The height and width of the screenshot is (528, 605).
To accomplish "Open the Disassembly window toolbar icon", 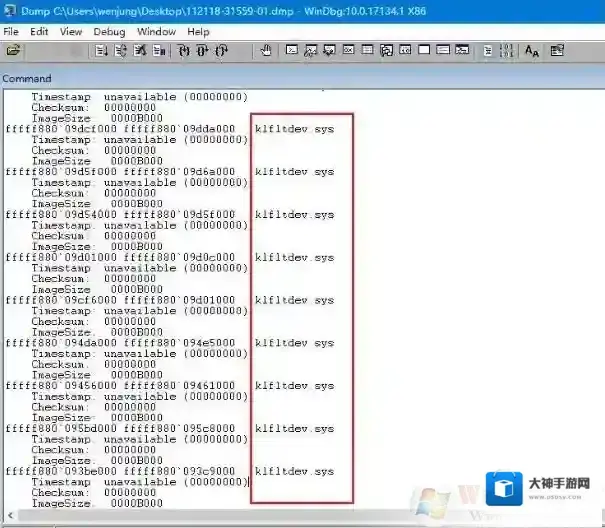I will 405,50.
